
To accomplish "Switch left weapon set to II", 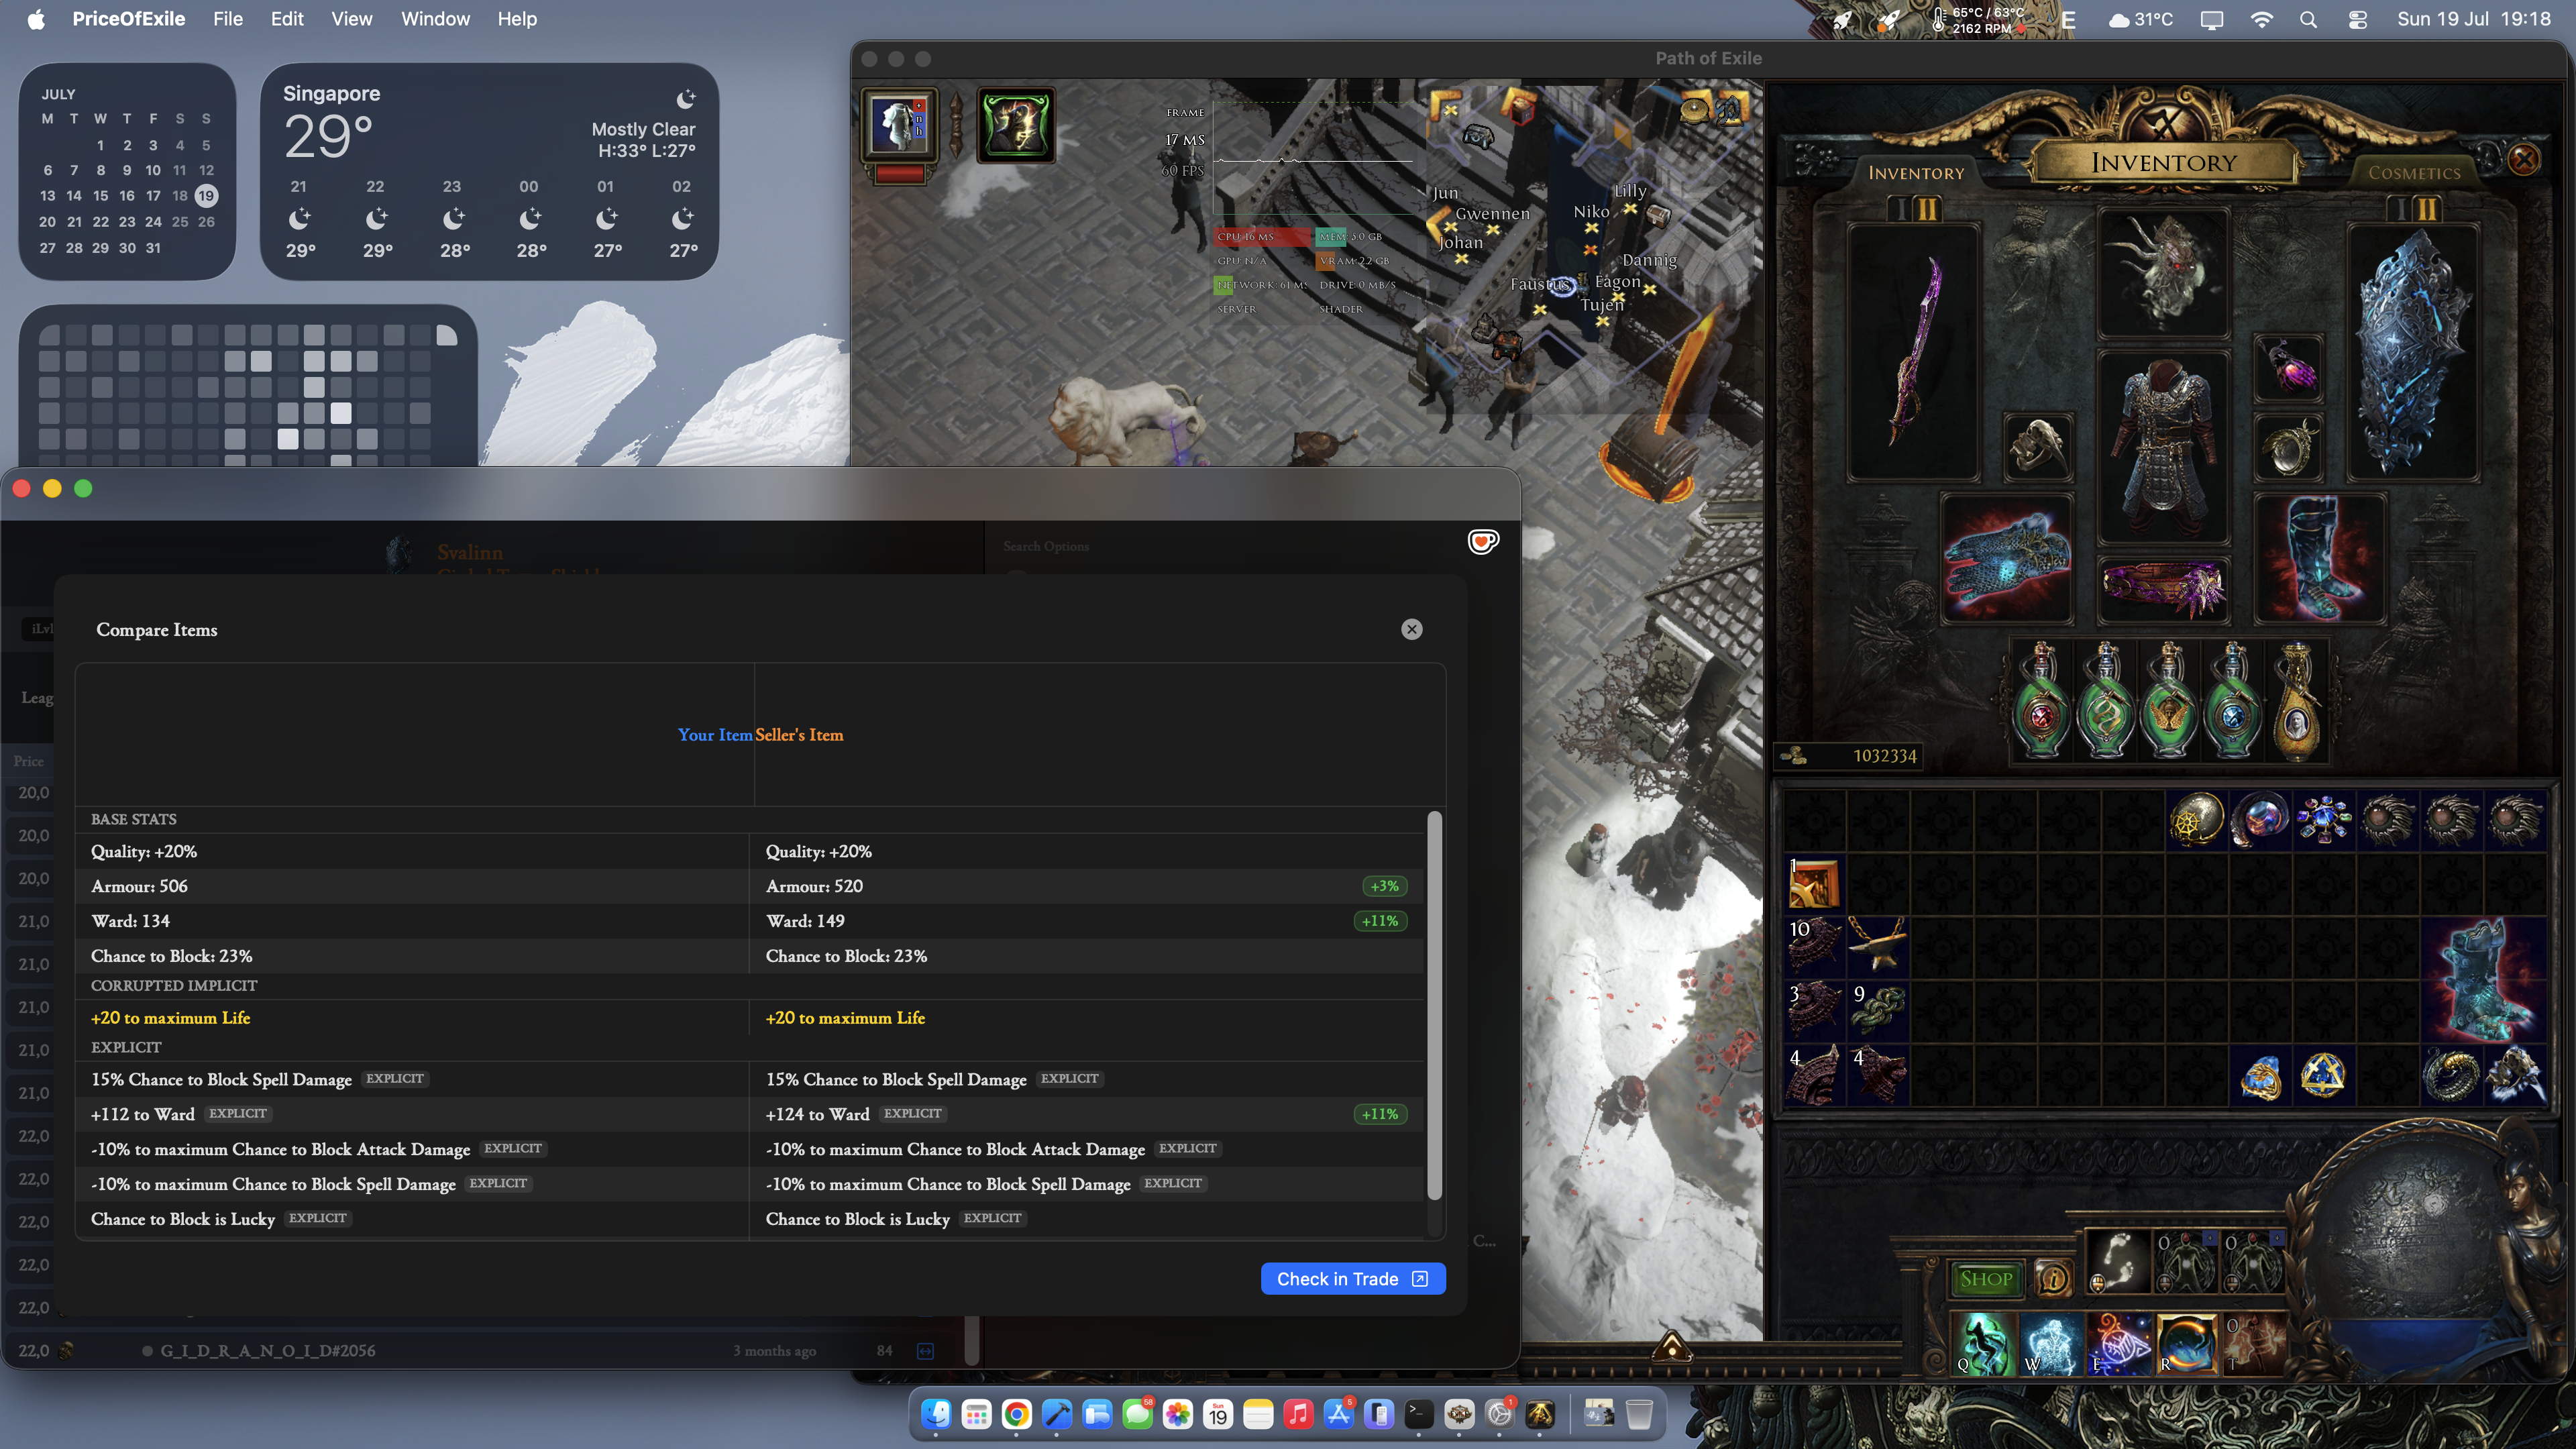I will point(1928,209).
